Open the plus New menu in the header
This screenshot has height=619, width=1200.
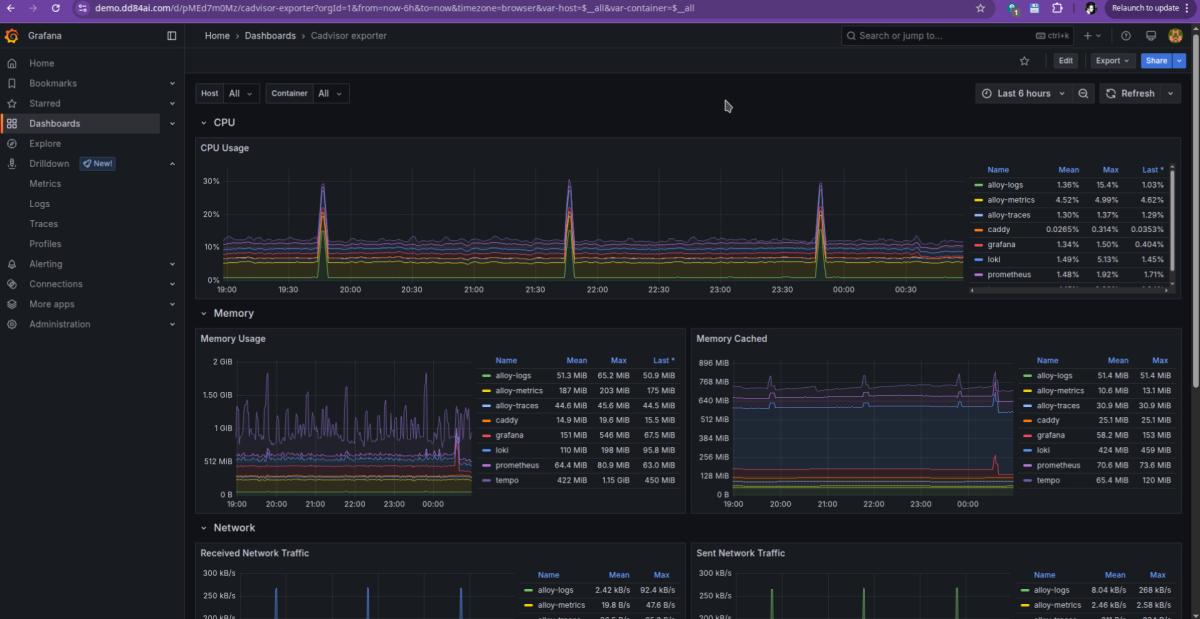click(x=1091, y=36)
